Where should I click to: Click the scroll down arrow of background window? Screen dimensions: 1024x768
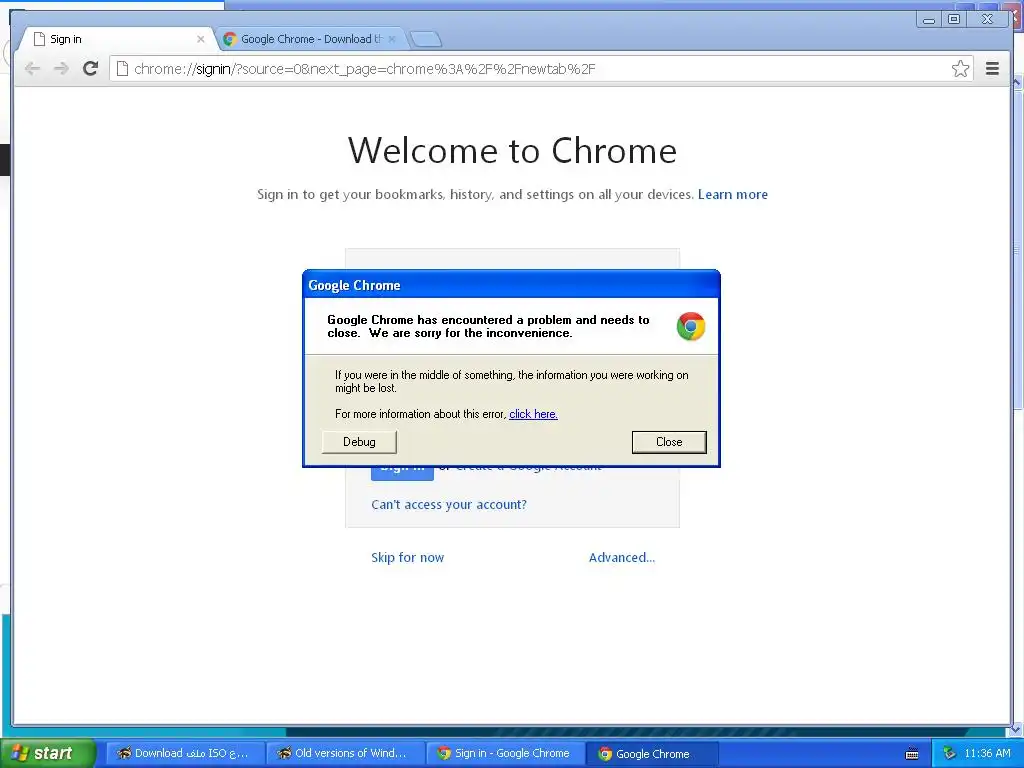[x=1017, y=729]
